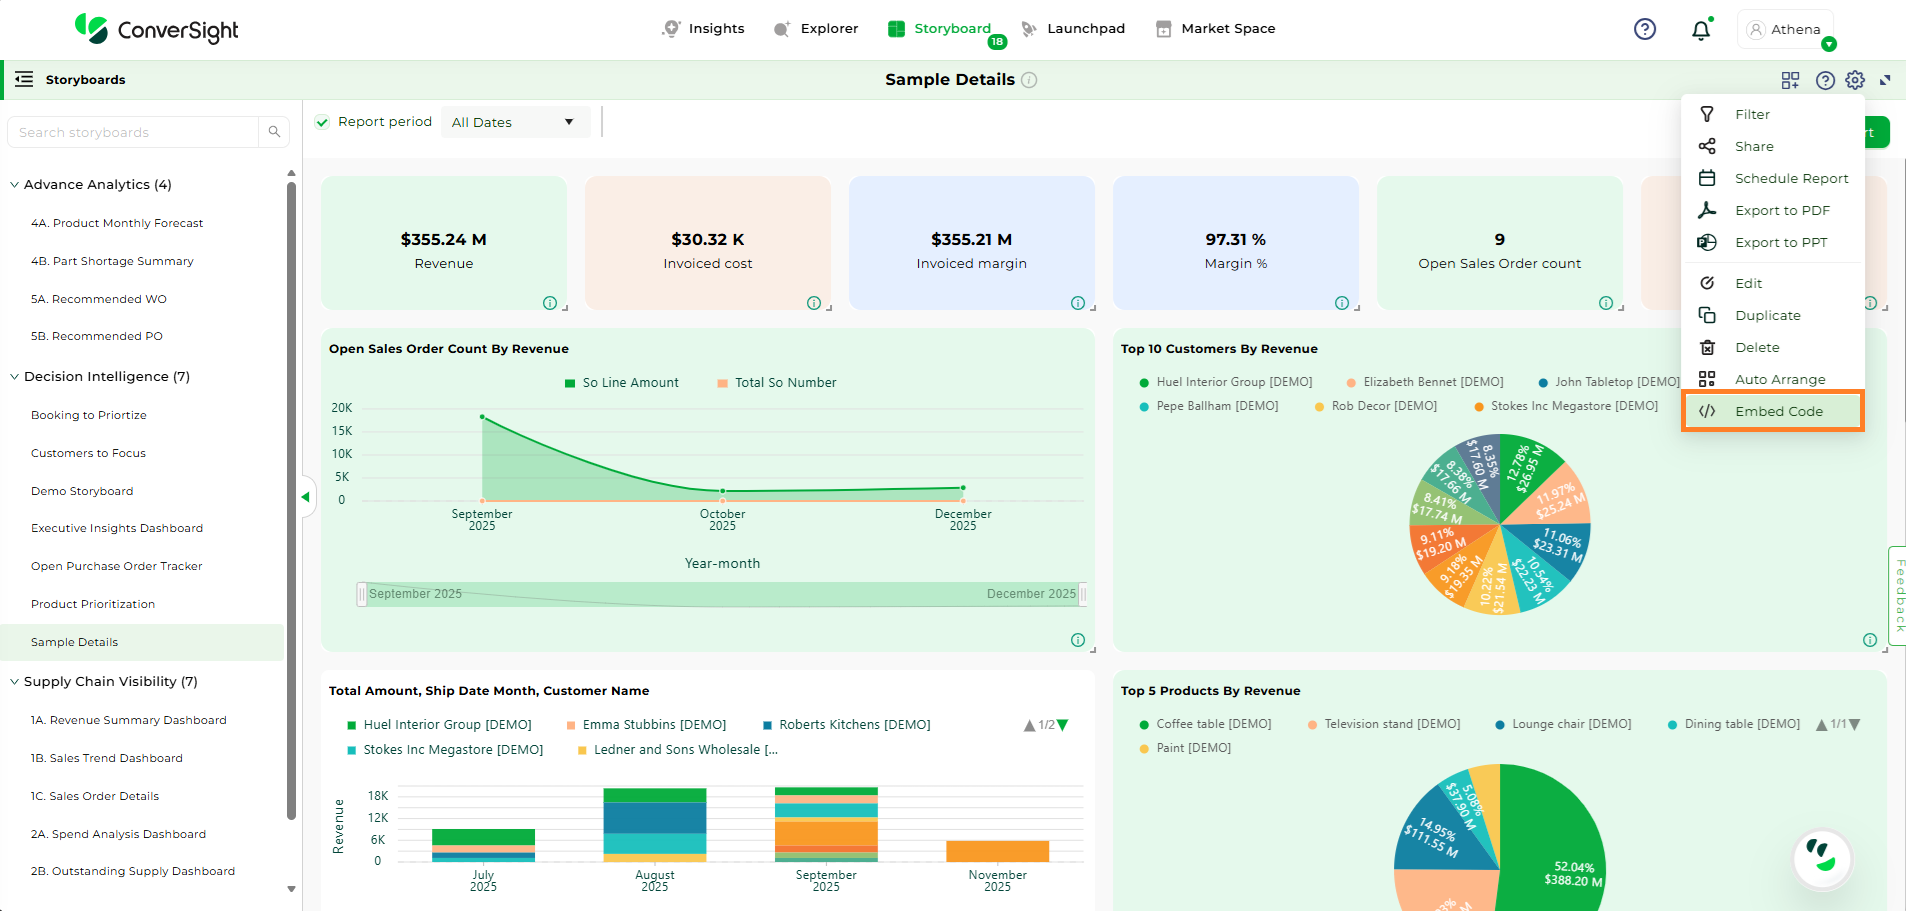Go to the Explorer navigation tab
1906x911 pixels.
(816, 29)
